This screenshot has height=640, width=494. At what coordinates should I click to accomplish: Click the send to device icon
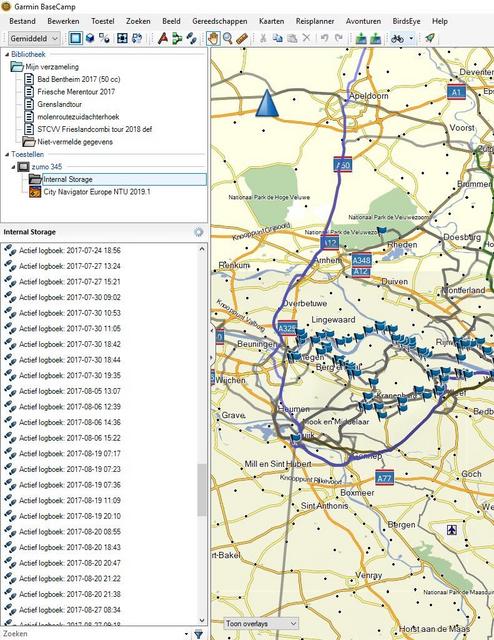(x=361, y=38)
